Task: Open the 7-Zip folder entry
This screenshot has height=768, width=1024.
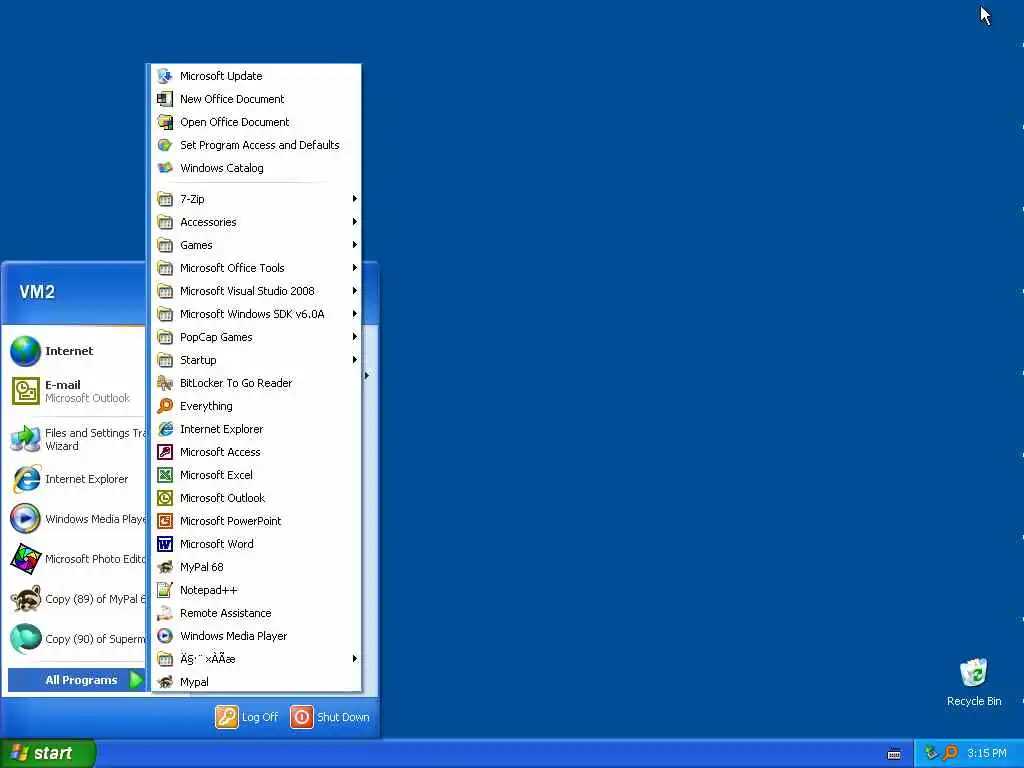Action: [257, 199]
